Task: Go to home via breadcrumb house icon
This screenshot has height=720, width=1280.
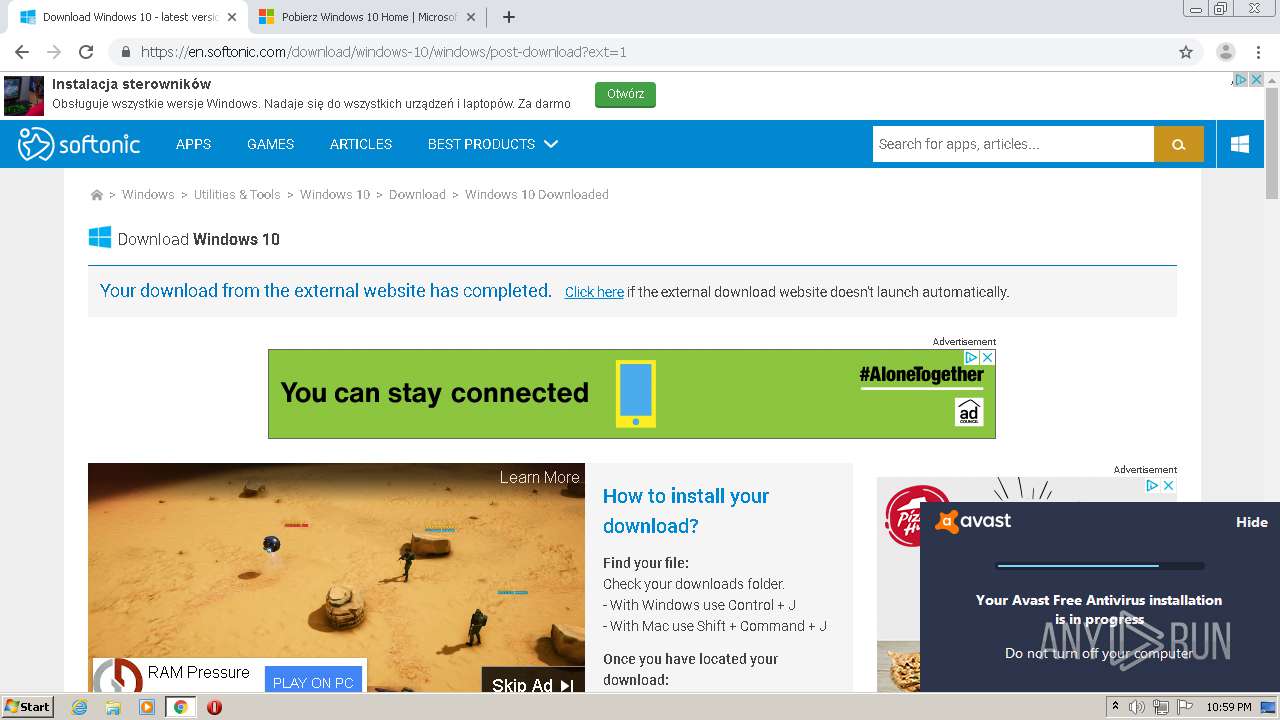Action: tap(97, 195)
